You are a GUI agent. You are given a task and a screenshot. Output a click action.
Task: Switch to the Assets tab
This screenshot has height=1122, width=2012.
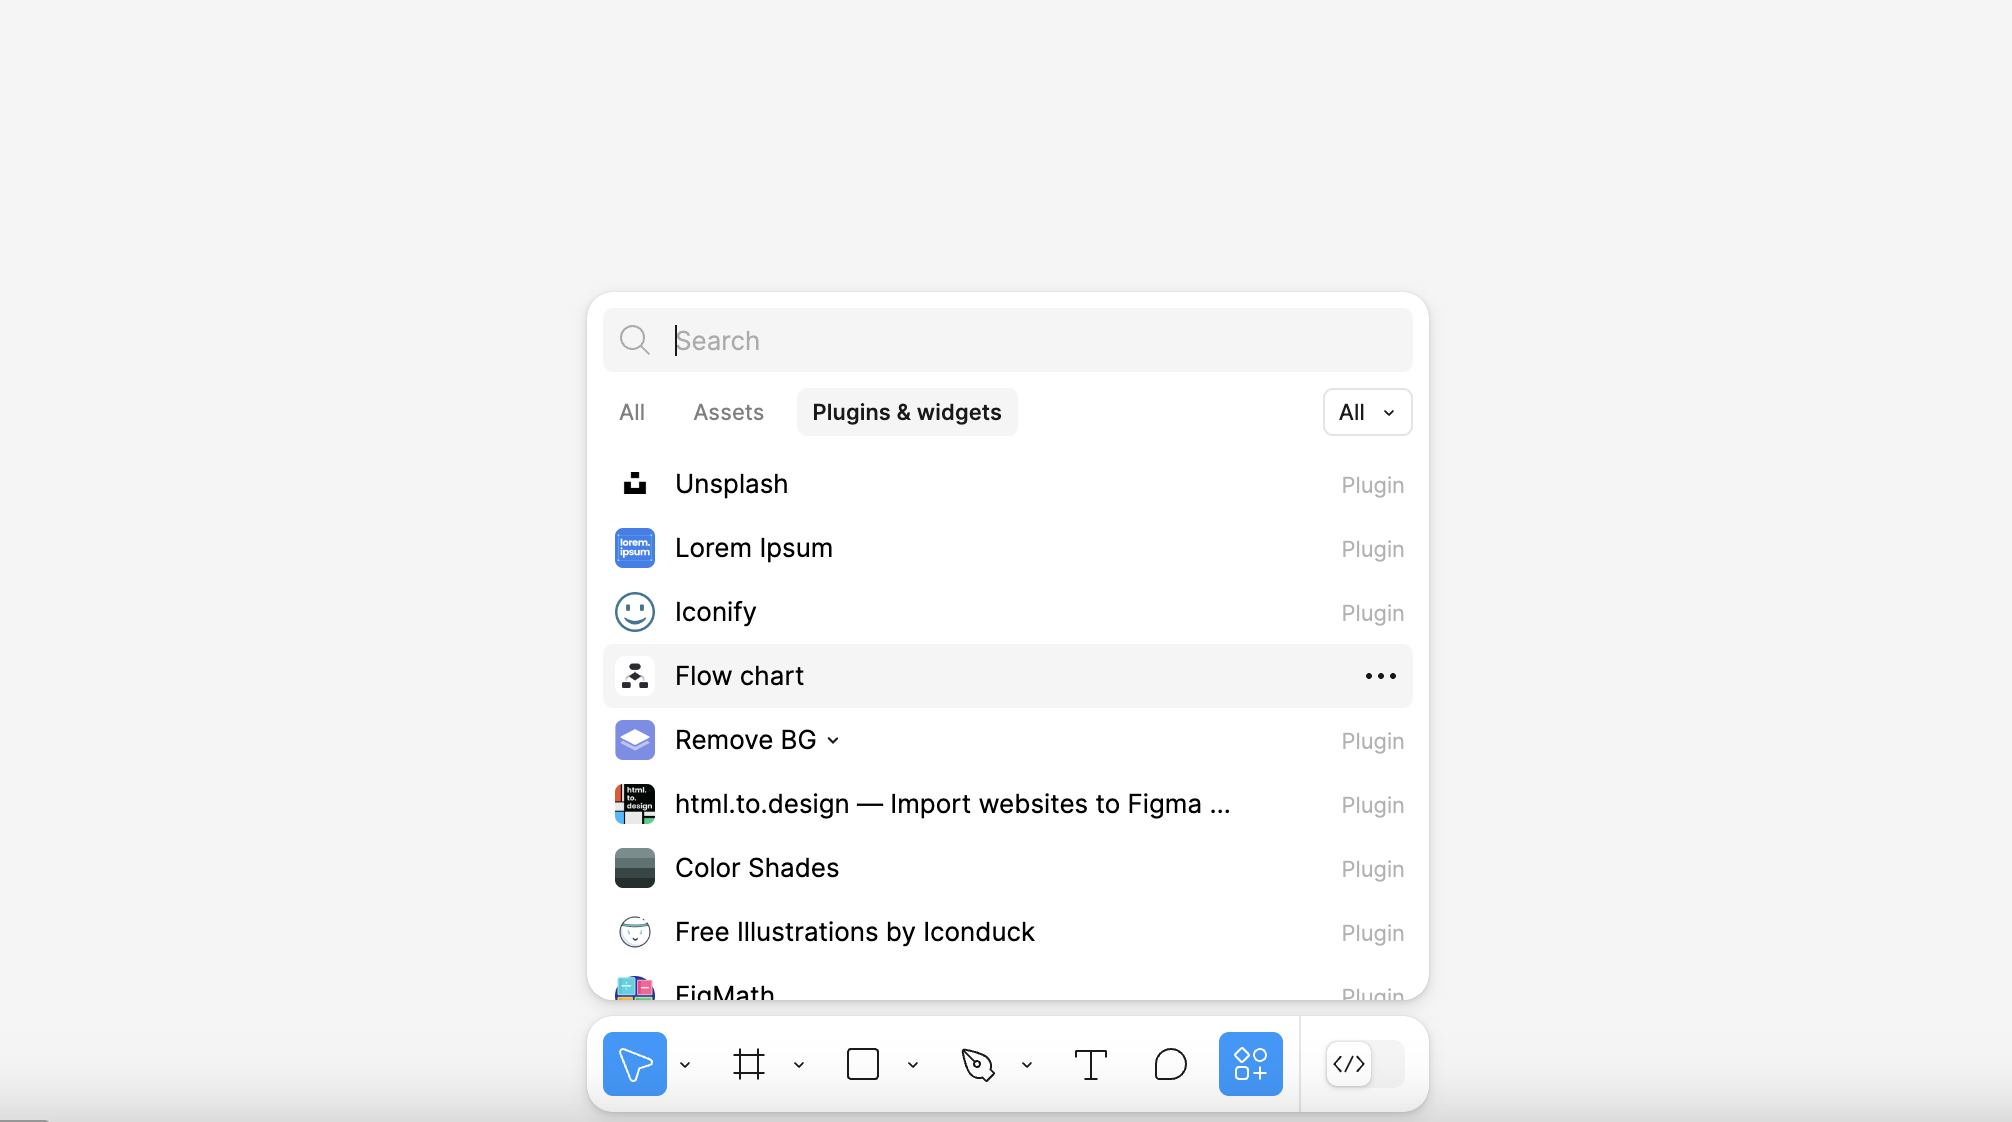click(x=728, y=412)
